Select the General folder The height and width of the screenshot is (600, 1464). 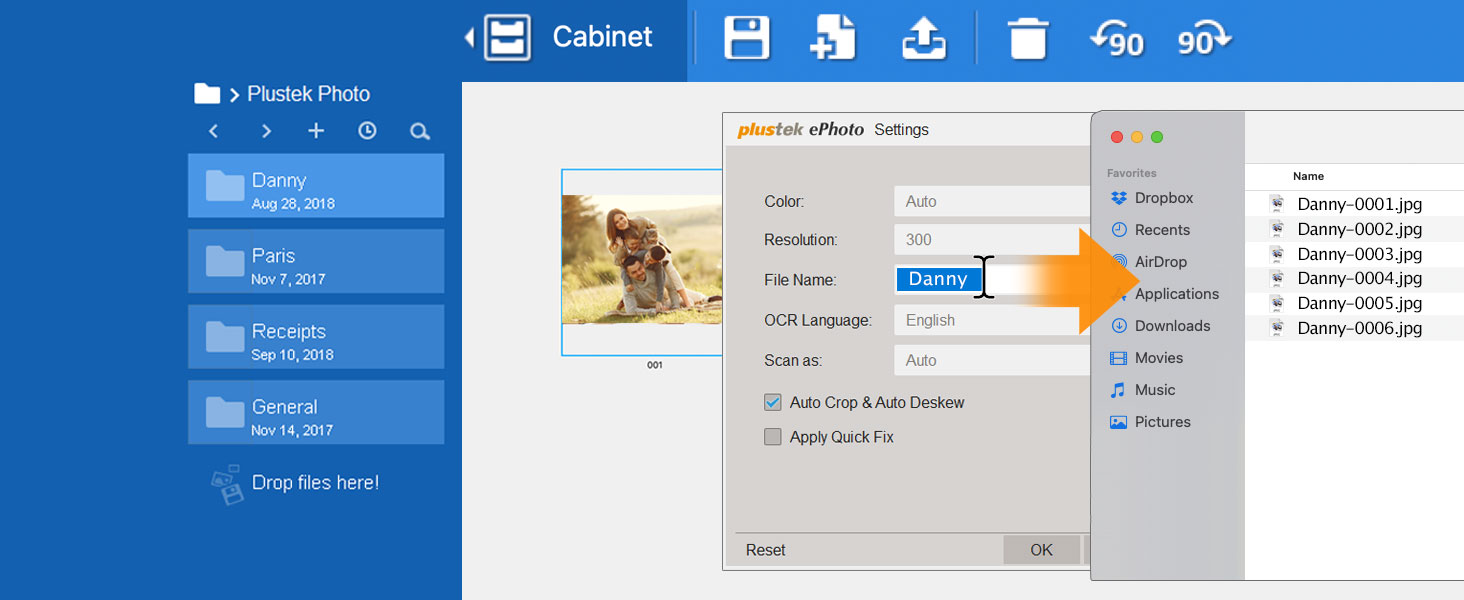coord(316,412)
